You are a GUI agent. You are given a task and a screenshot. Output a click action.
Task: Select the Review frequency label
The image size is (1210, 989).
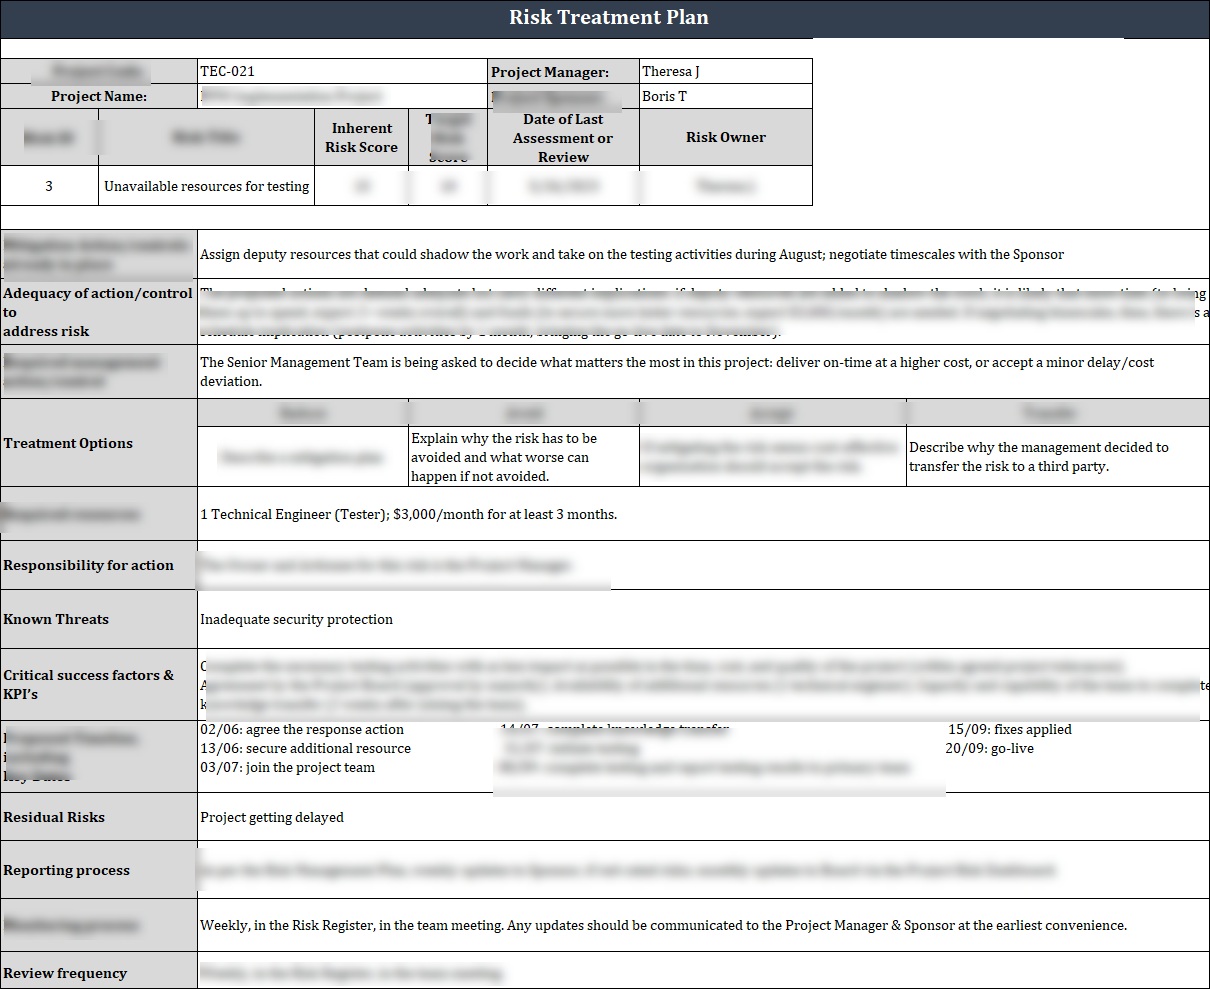99,972
